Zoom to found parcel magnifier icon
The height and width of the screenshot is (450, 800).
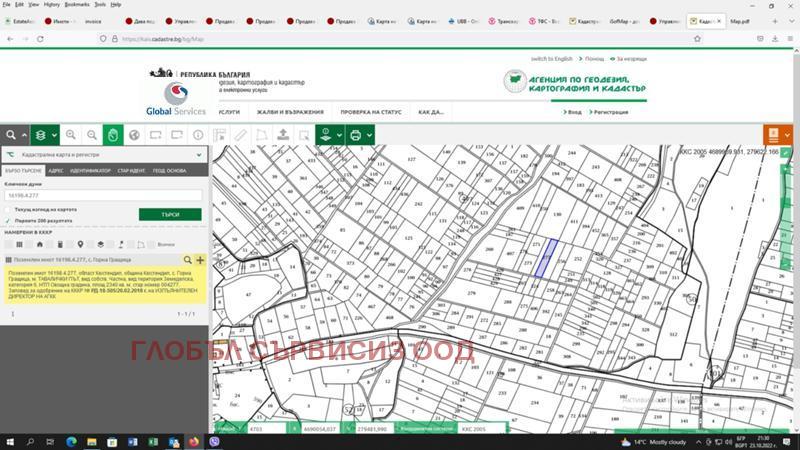188,259
